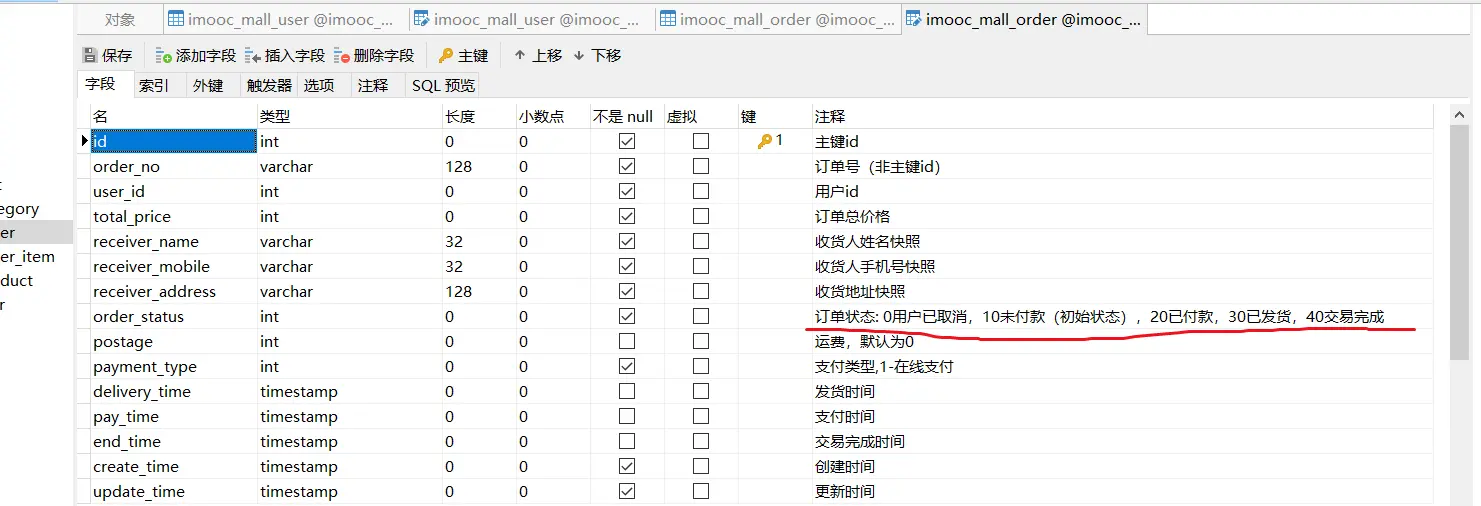
Task: Click the order_no field name
Action: 126,167
